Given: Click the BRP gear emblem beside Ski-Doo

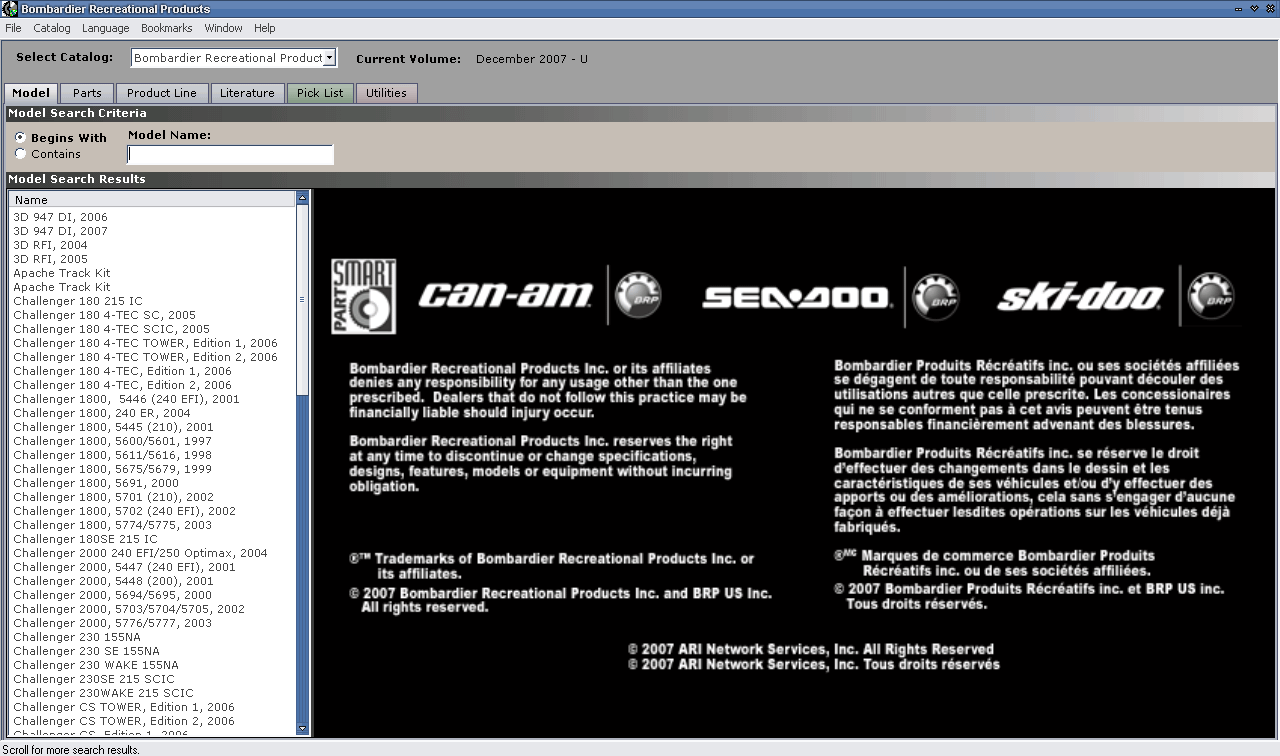Looking at the screenshot, I should tap(1210, 297).
